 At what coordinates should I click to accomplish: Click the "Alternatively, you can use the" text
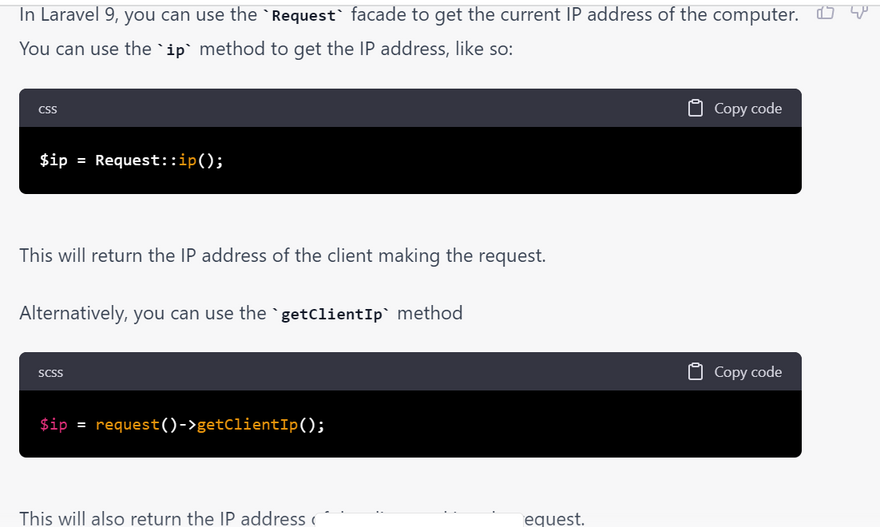[142, 313]
